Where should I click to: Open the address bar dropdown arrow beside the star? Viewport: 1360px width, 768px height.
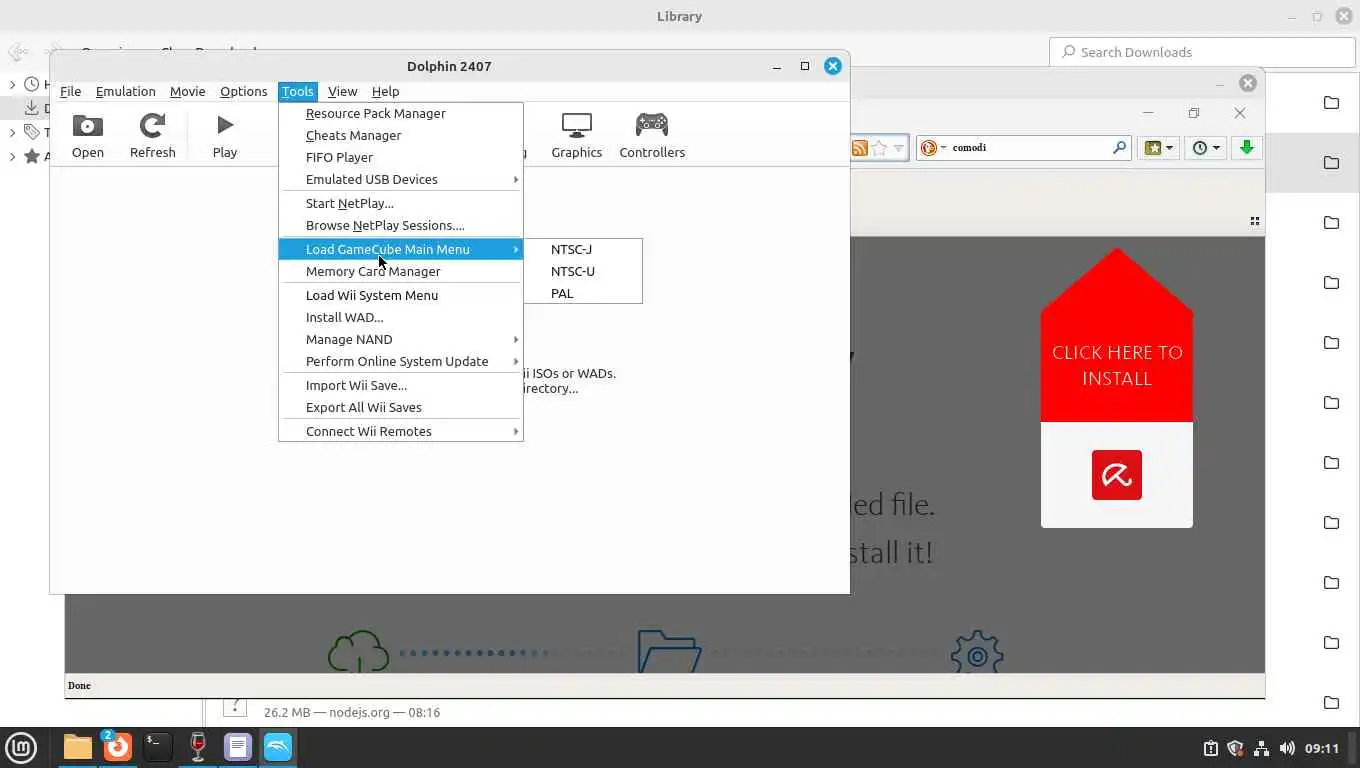[899, 148]
